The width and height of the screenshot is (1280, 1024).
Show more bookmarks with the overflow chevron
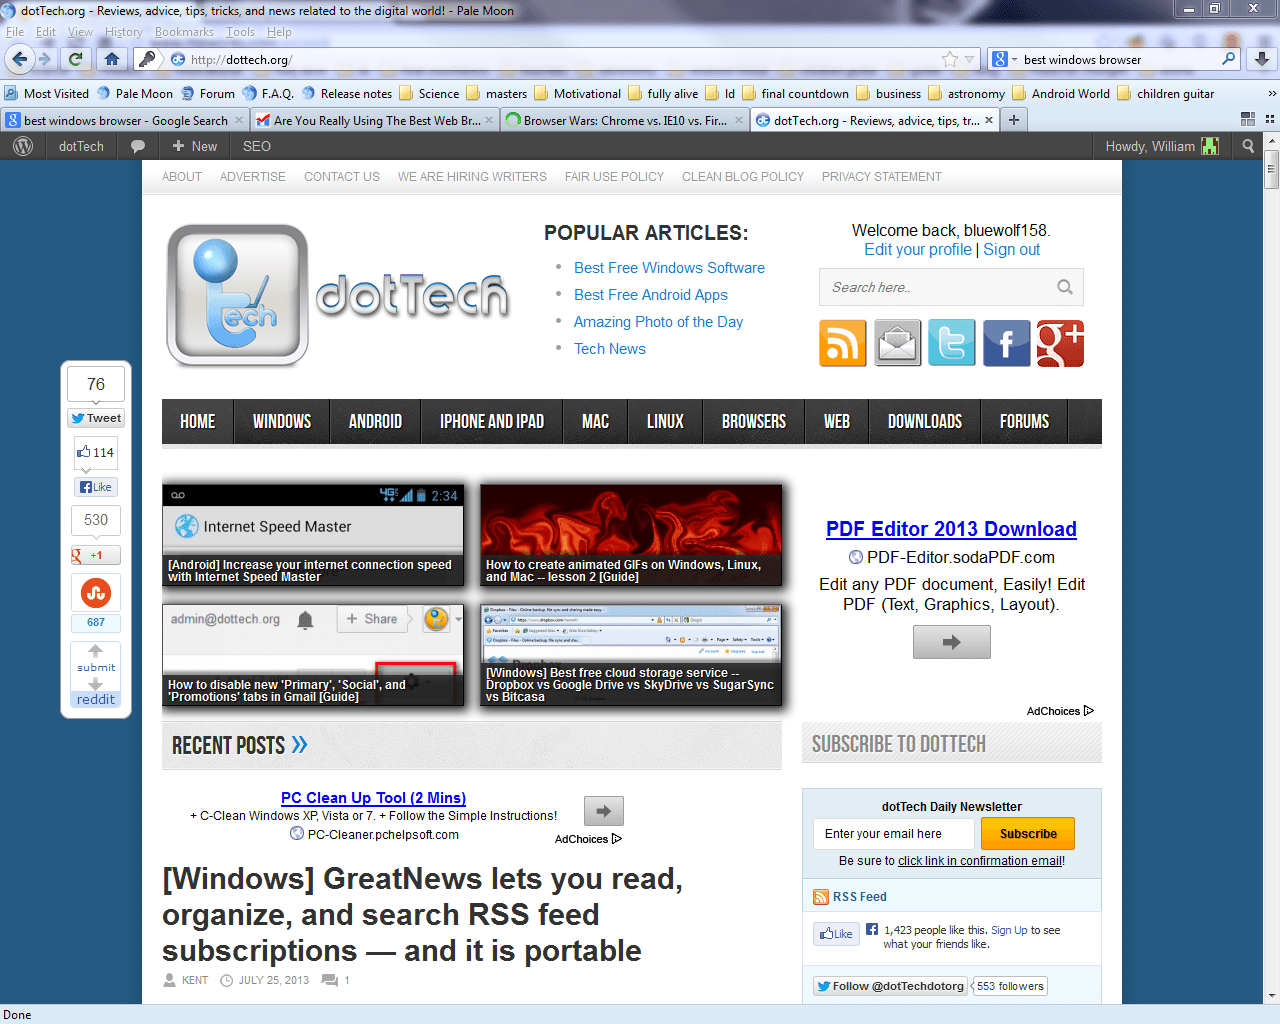click(1271, 93)
